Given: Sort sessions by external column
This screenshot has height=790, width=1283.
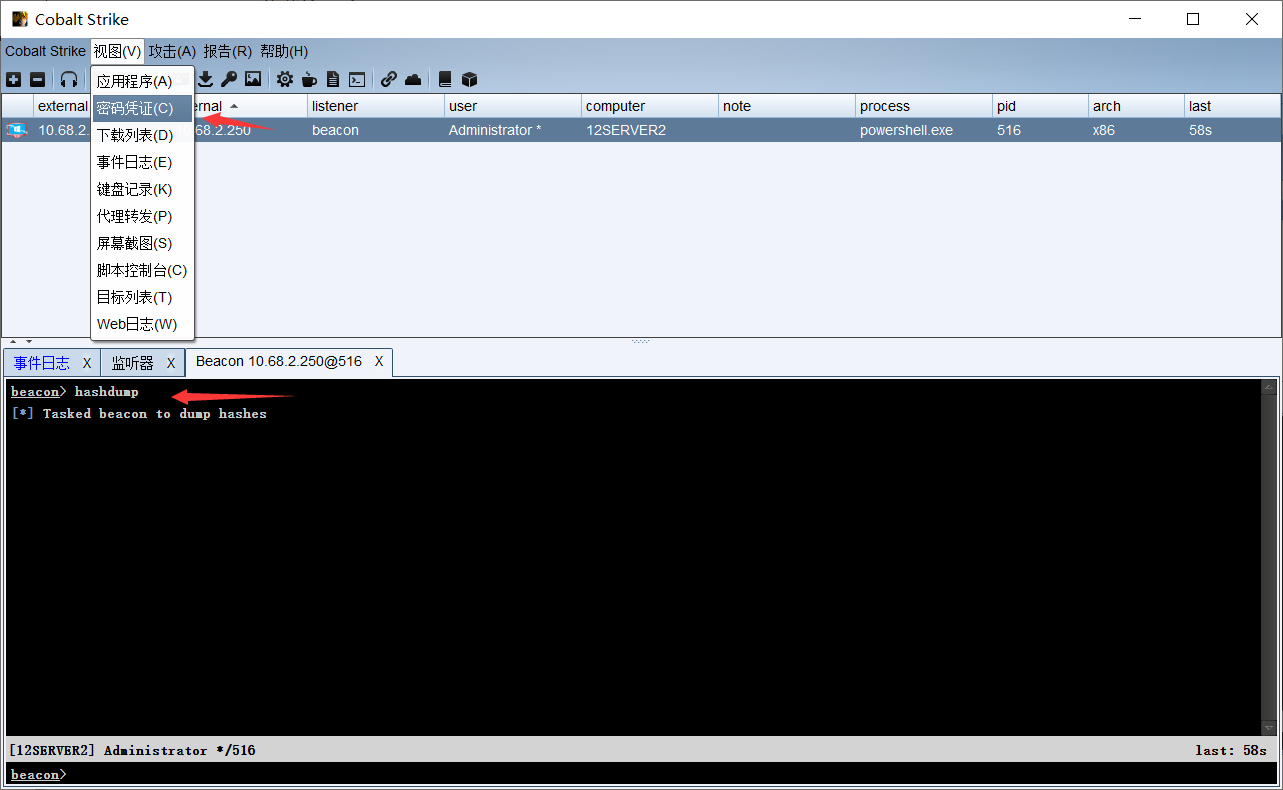Looking at the screenshot, I should [x=62, y=106].
